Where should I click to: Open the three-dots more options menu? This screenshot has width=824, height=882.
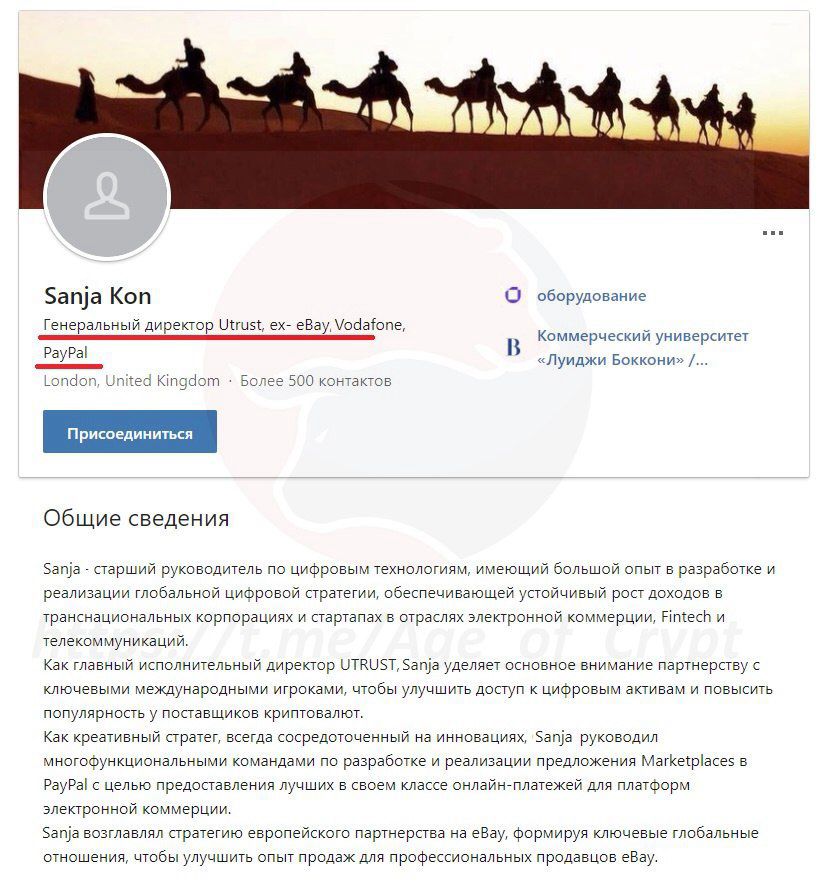click(772, 233)
